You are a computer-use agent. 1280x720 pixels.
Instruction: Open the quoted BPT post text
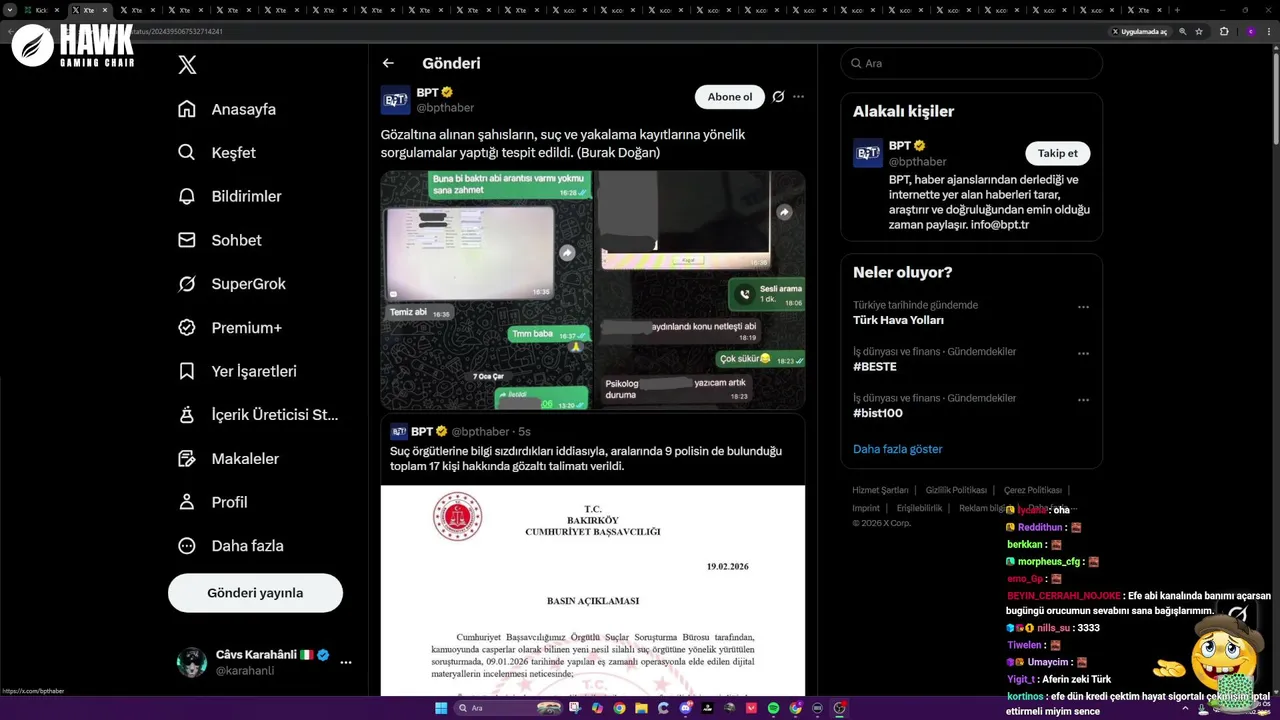586,459
